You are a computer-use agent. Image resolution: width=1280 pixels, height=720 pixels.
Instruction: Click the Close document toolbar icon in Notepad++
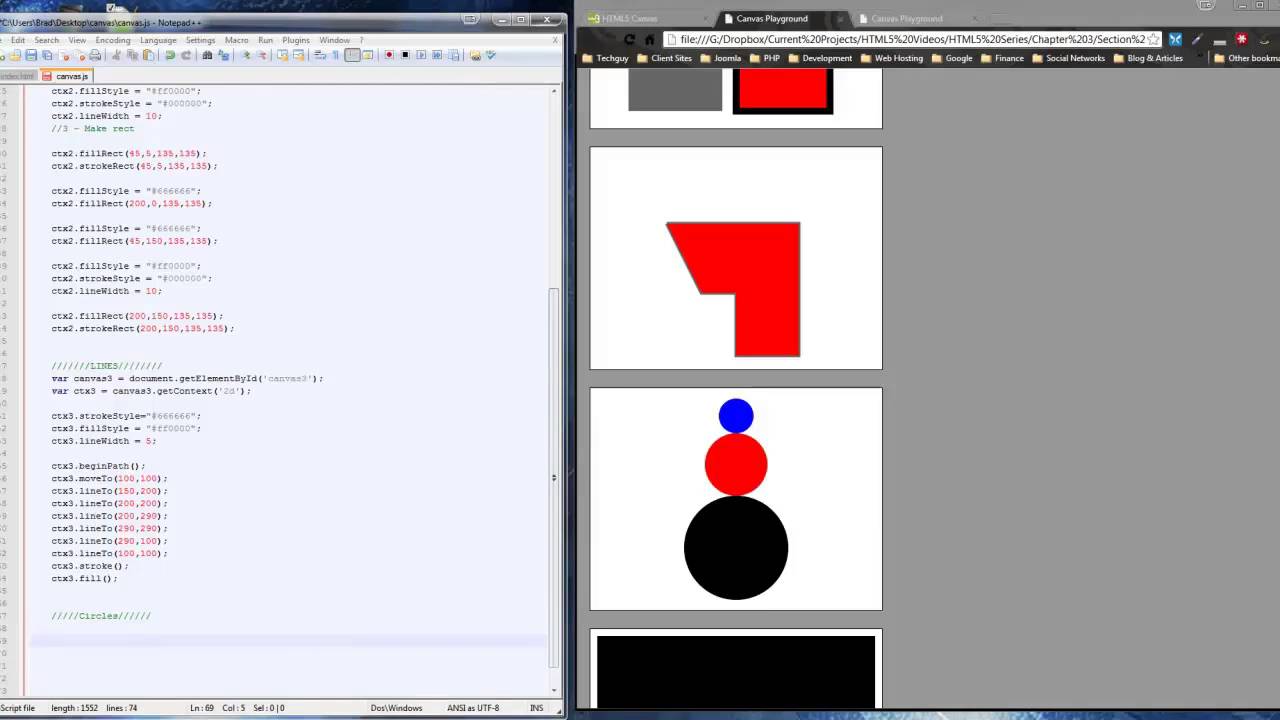point(65,55)
